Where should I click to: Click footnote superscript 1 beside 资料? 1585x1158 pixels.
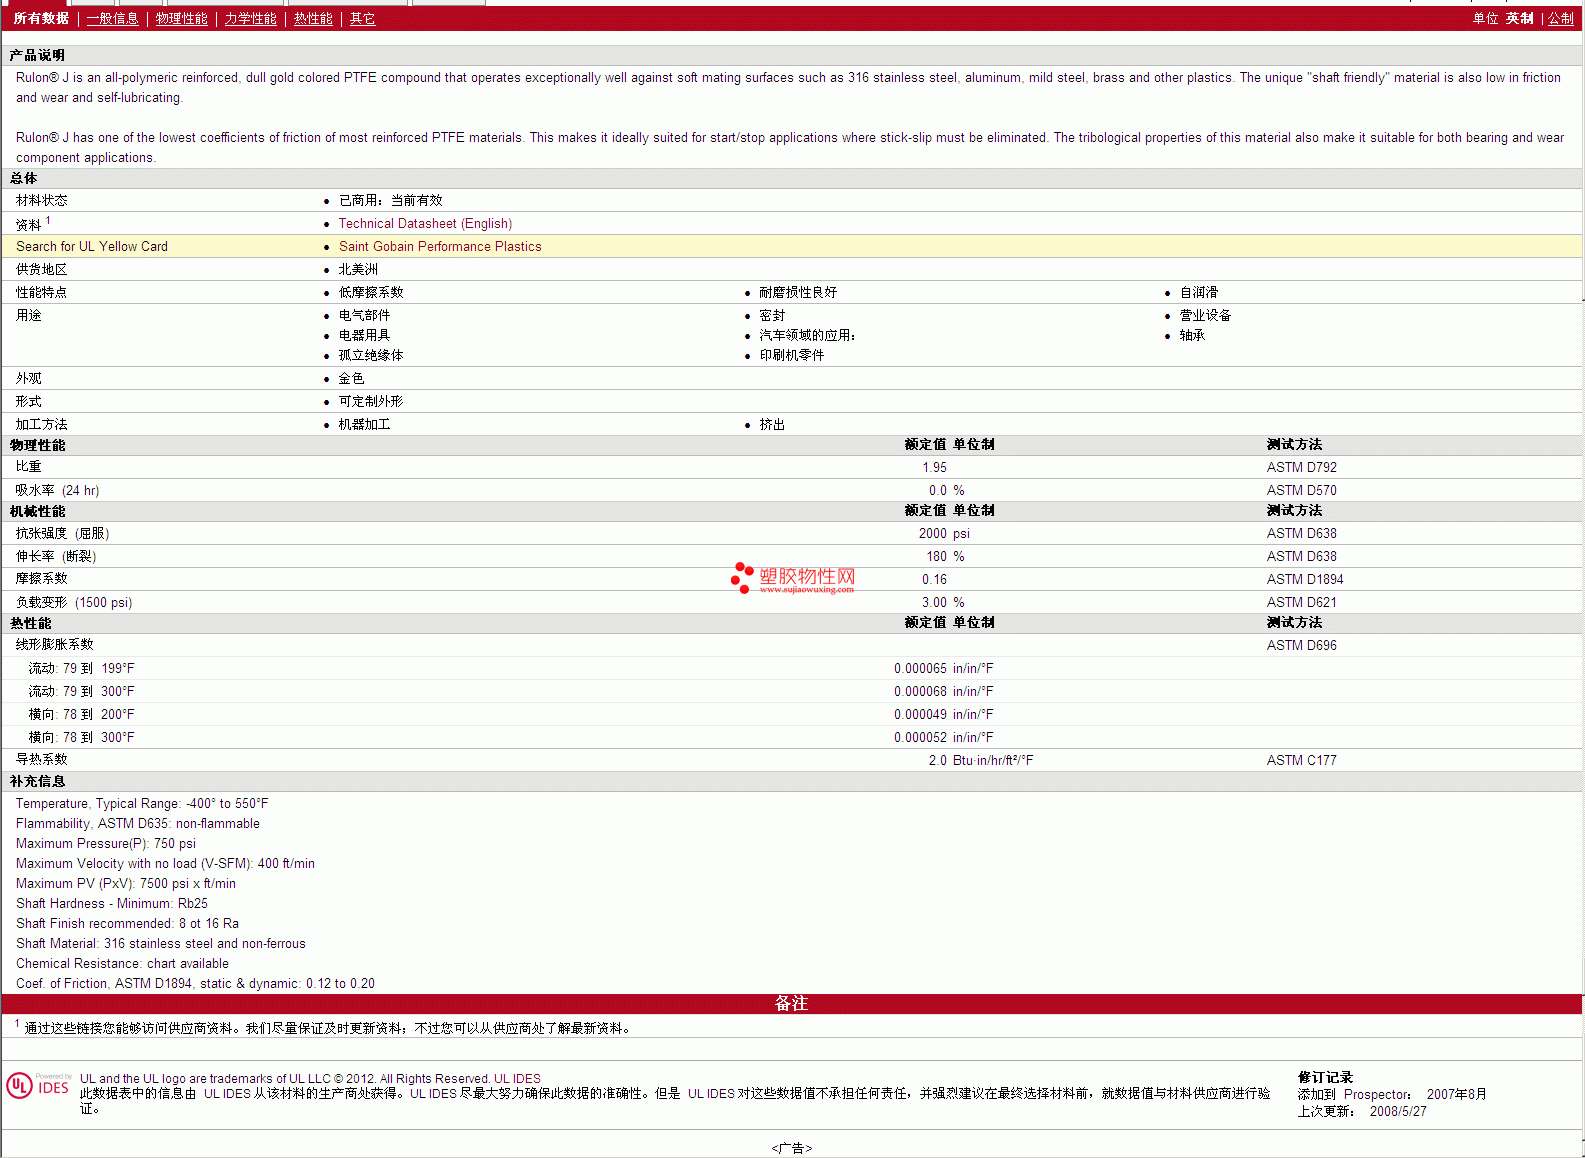[x=48, y=221]
